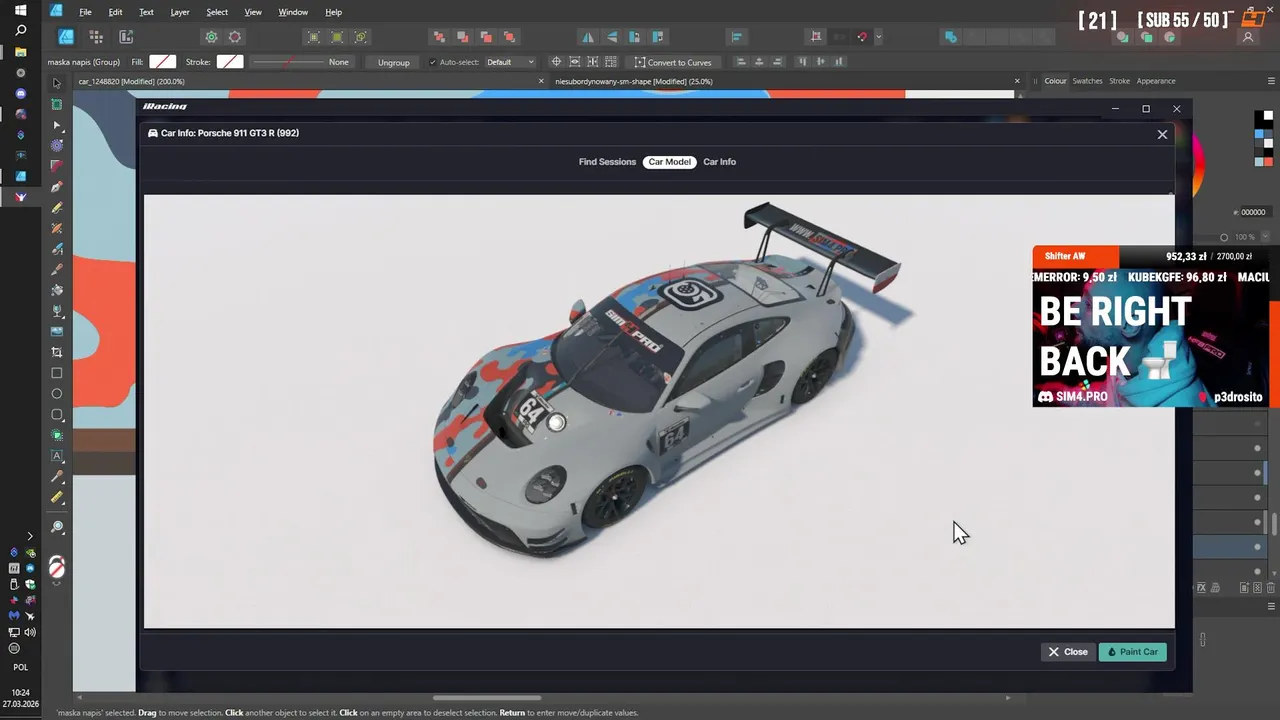Switch to the Stroke panel tab
This screenshot has width=1280, height=720.
click(1119, 81)
